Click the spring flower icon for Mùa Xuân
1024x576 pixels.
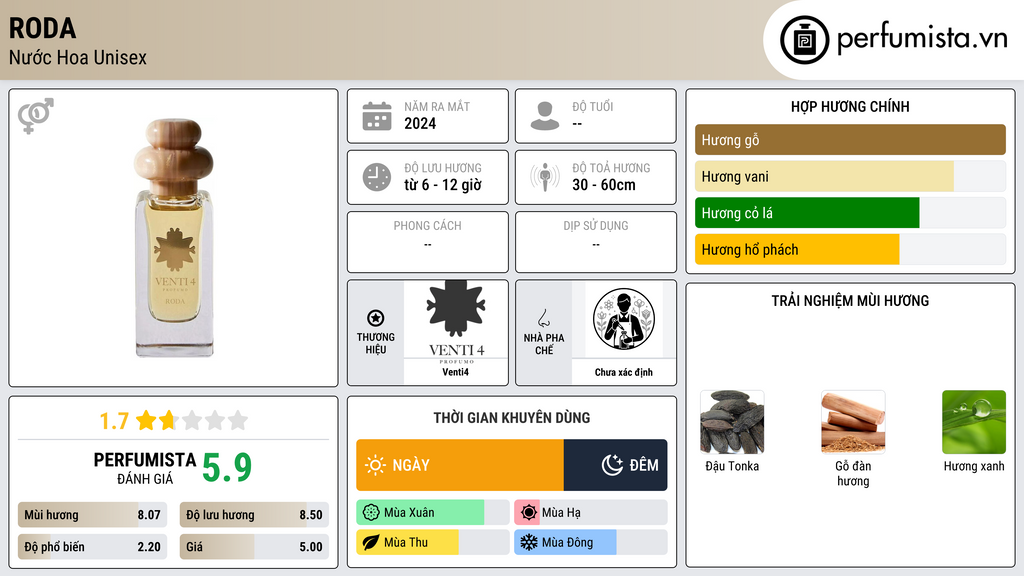coord(371,513)
